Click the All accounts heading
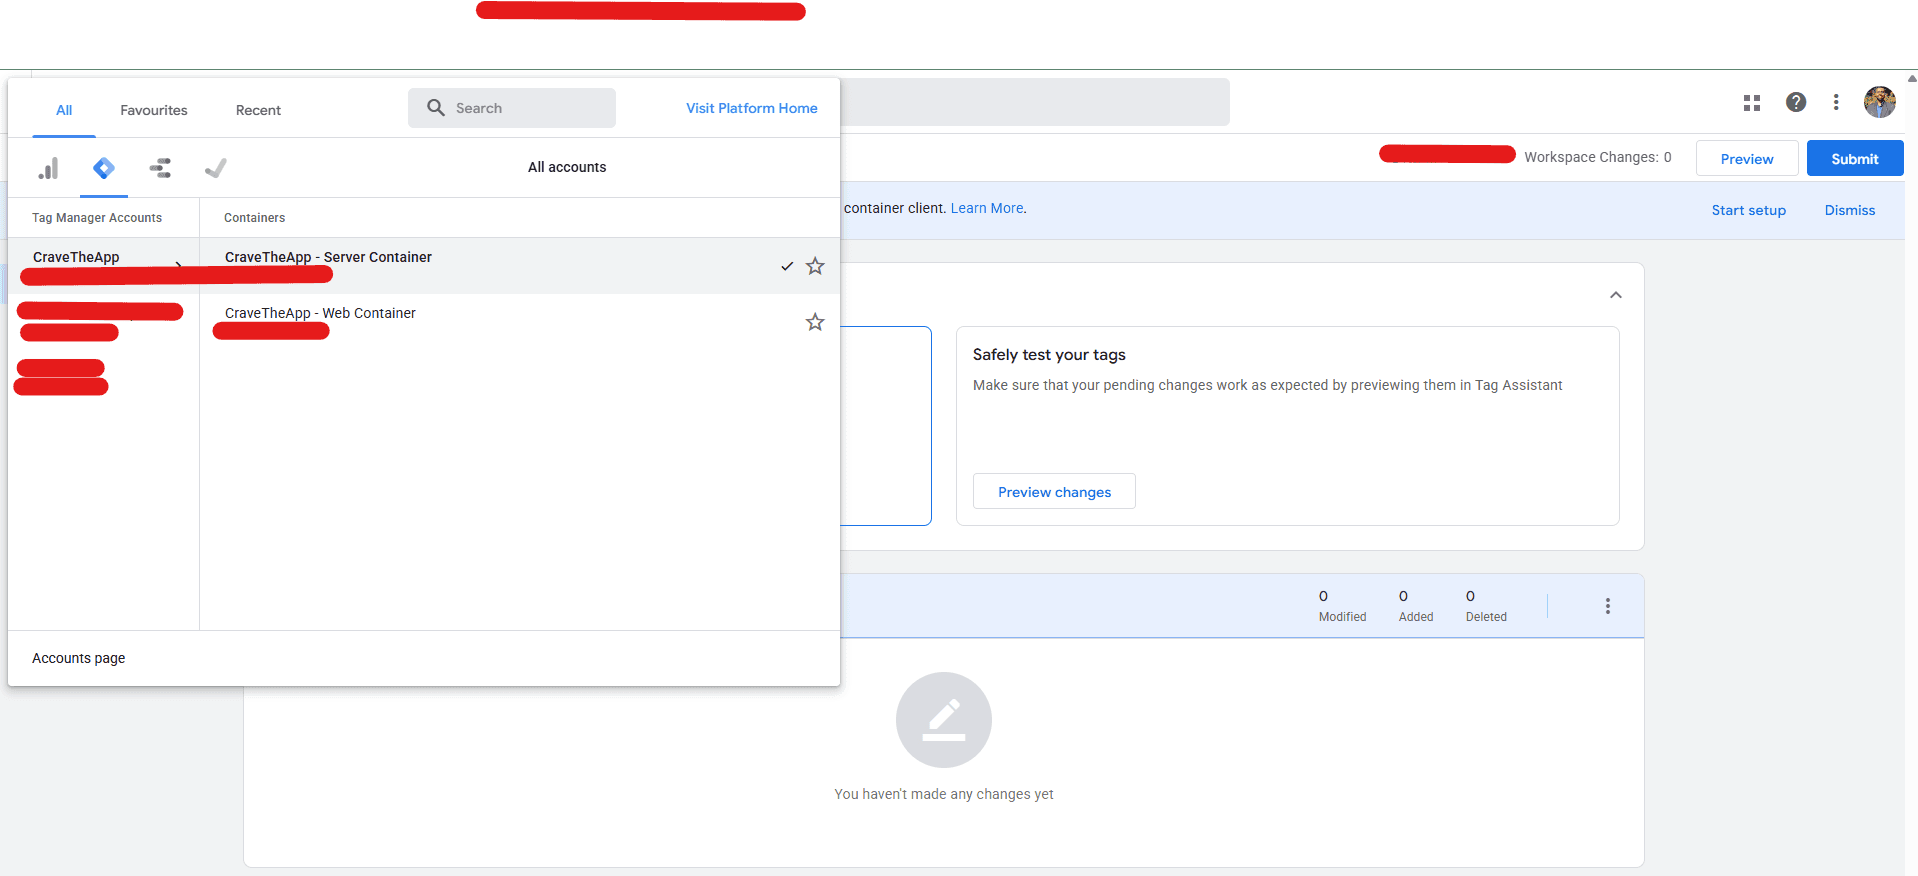The image size is (1918, 876). click(x=567, y=167)
